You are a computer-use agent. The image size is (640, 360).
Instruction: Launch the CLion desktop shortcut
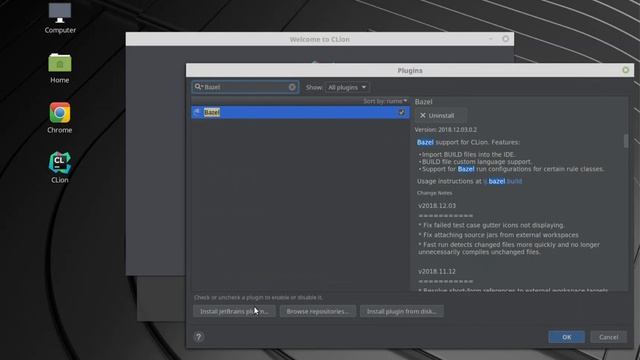pyautogui.click(x=60, y=167)
